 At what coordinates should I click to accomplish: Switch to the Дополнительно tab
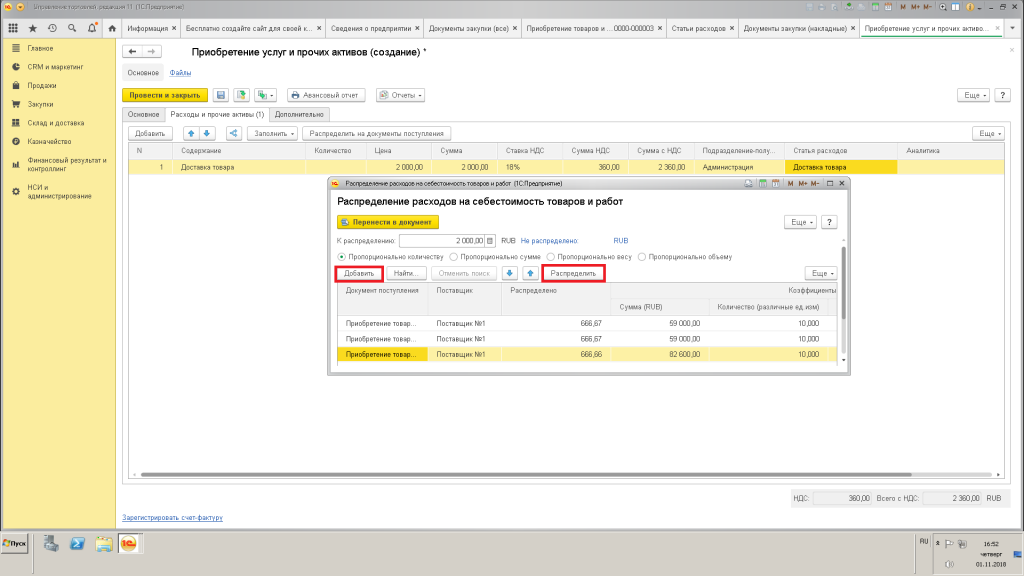[299, 114]
